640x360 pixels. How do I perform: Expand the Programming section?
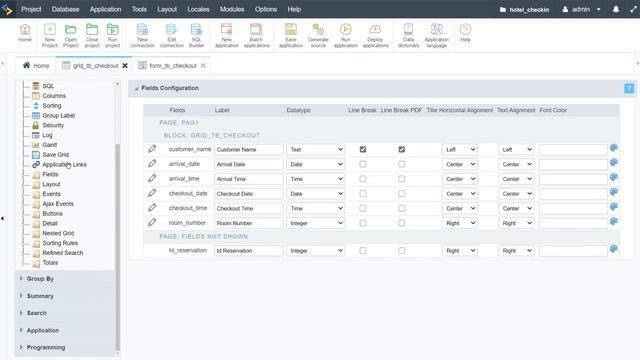46,347
